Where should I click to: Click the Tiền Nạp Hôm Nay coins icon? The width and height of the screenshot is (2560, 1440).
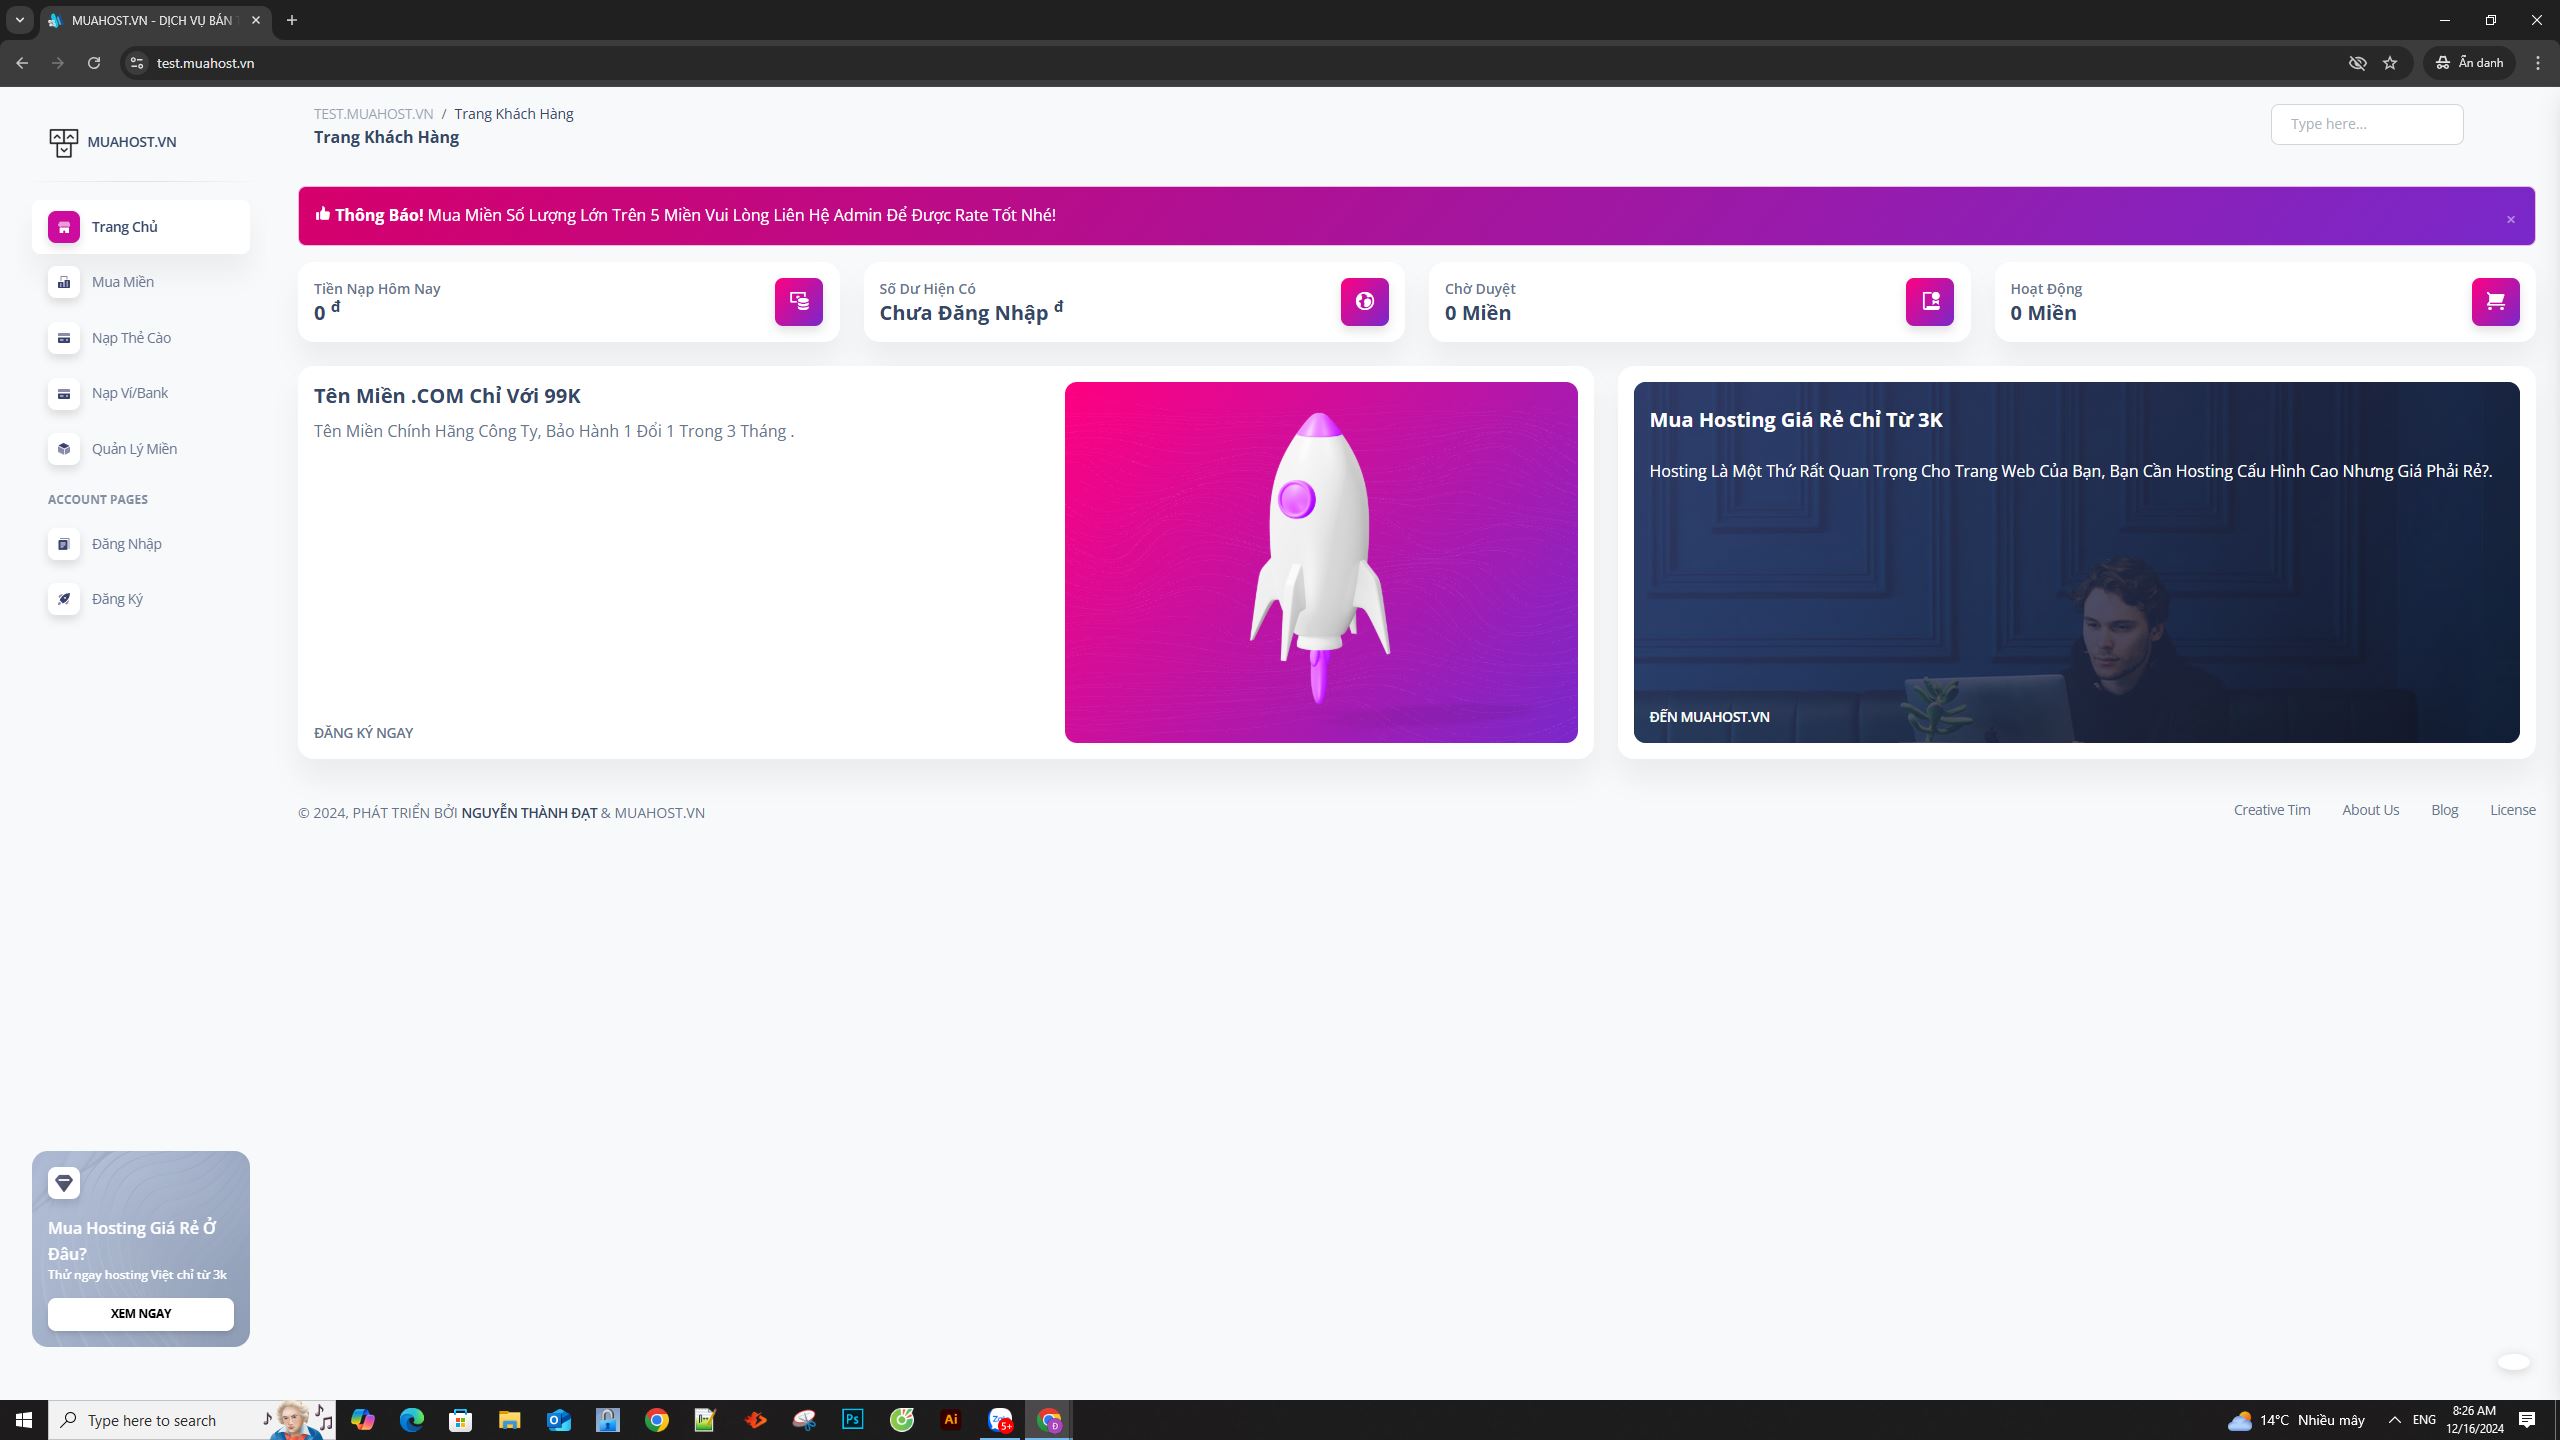tap(798, 301)
